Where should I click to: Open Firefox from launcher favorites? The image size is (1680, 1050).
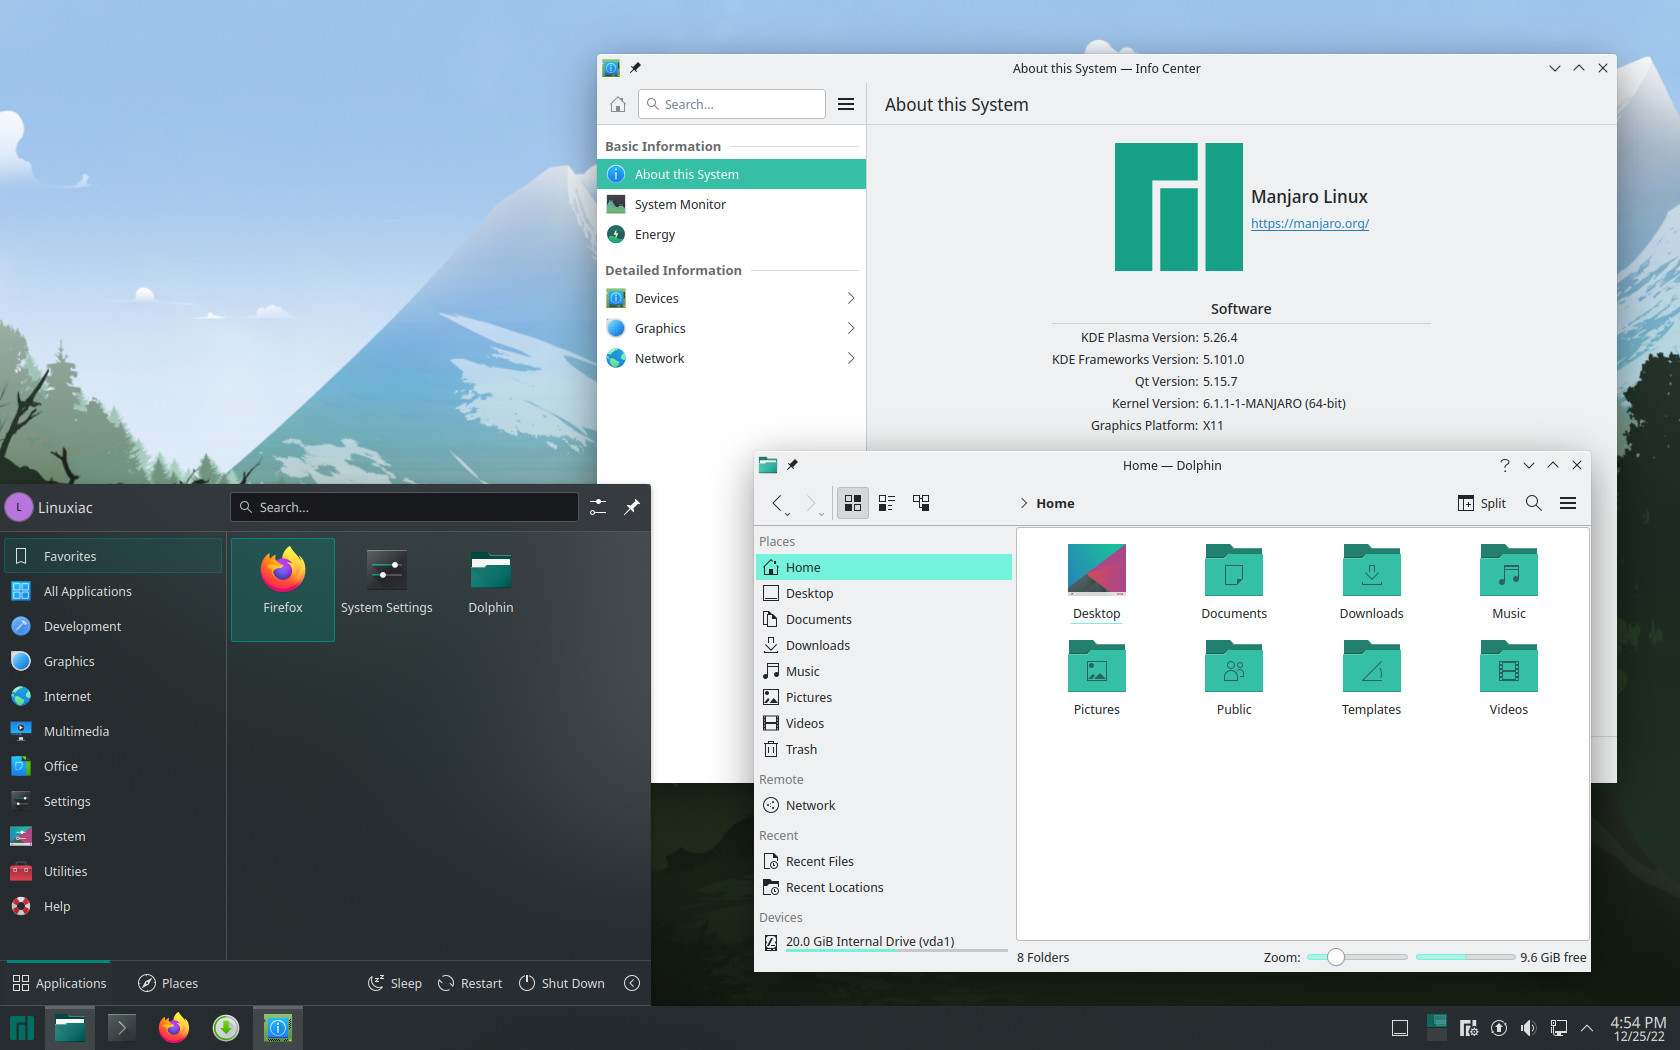pos(283,589)
